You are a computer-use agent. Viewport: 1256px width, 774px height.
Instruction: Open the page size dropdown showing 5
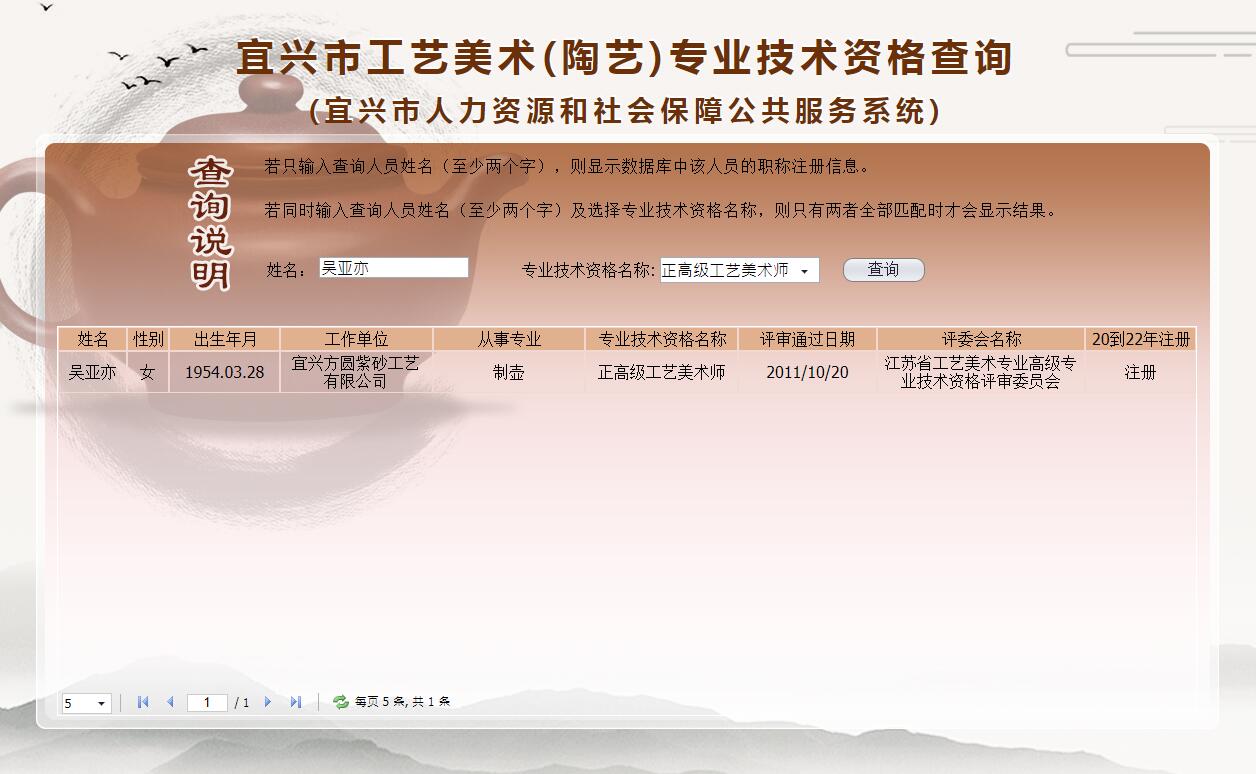point(85,703)
